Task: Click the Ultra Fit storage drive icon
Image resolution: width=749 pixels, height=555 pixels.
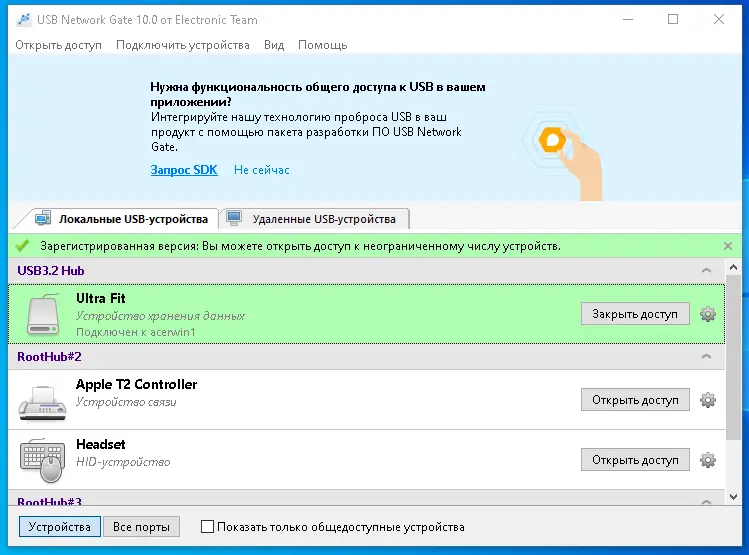Action: pyautogui.click(x=43, y=314)
